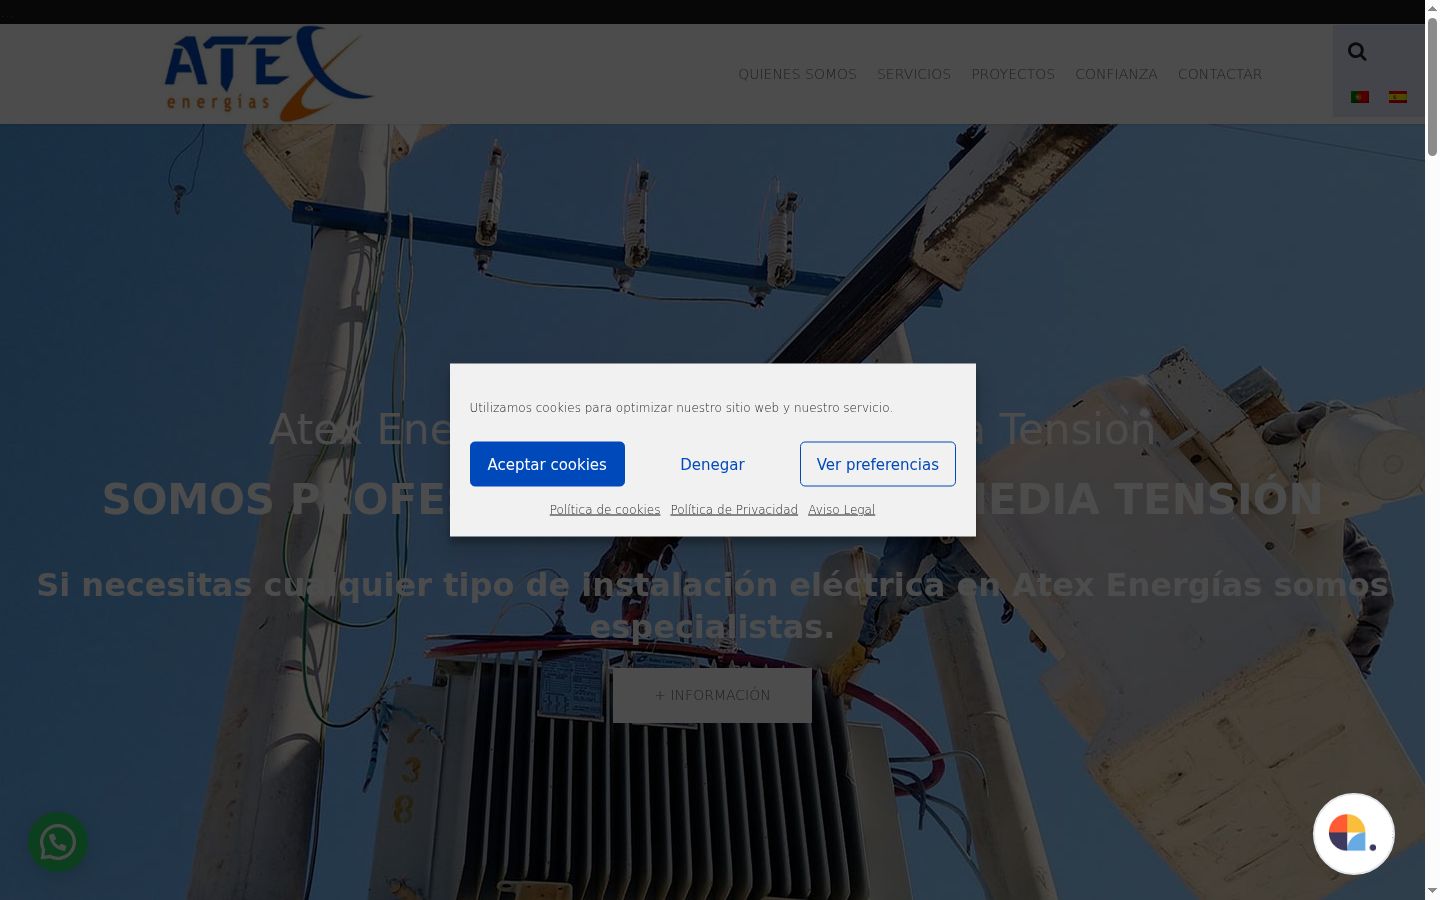
Task: Accept cookies with Aceptar cookies button
Action: pos(547,464)
